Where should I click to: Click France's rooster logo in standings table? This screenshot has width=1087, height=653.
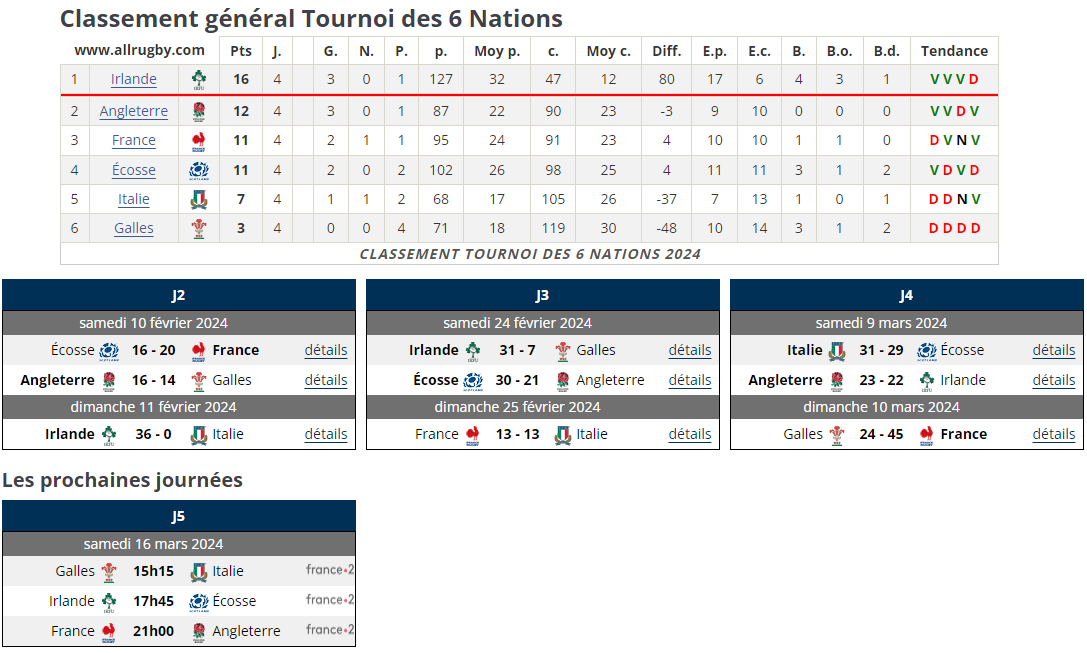(x=199, y=140)
